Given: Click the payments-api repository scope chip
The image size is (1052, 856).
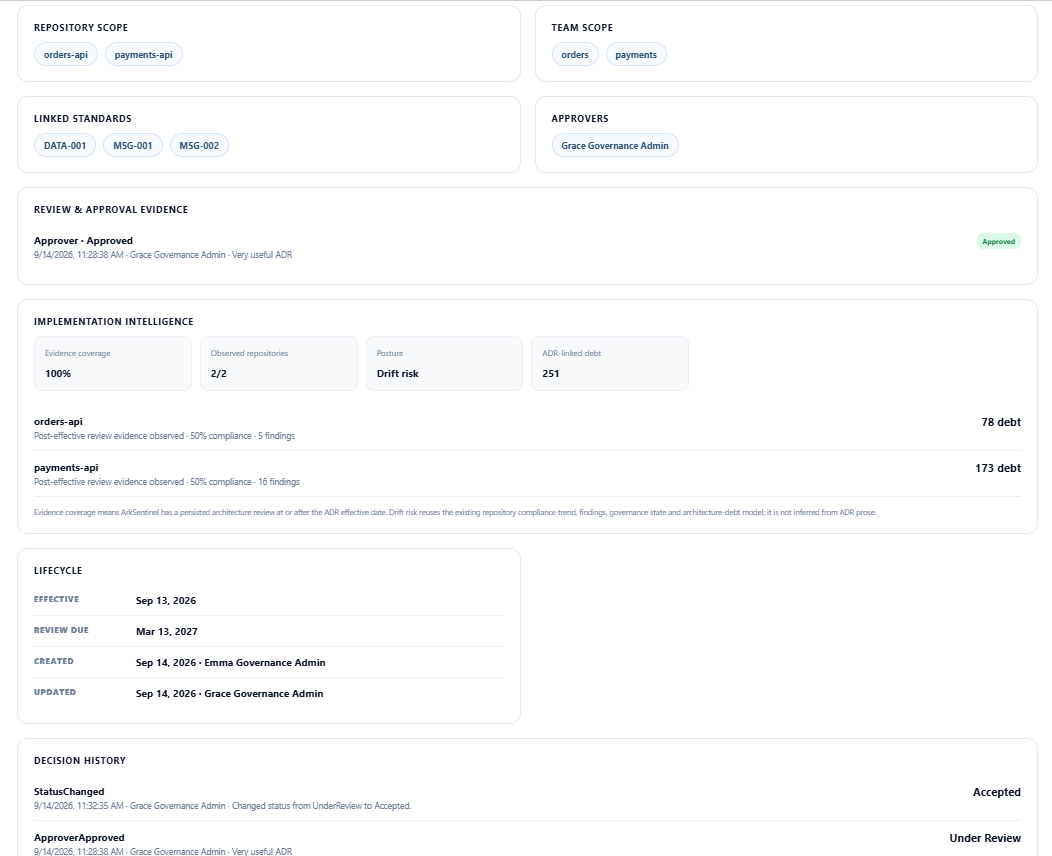Looking at the screenshot, I should coord(144,55).
